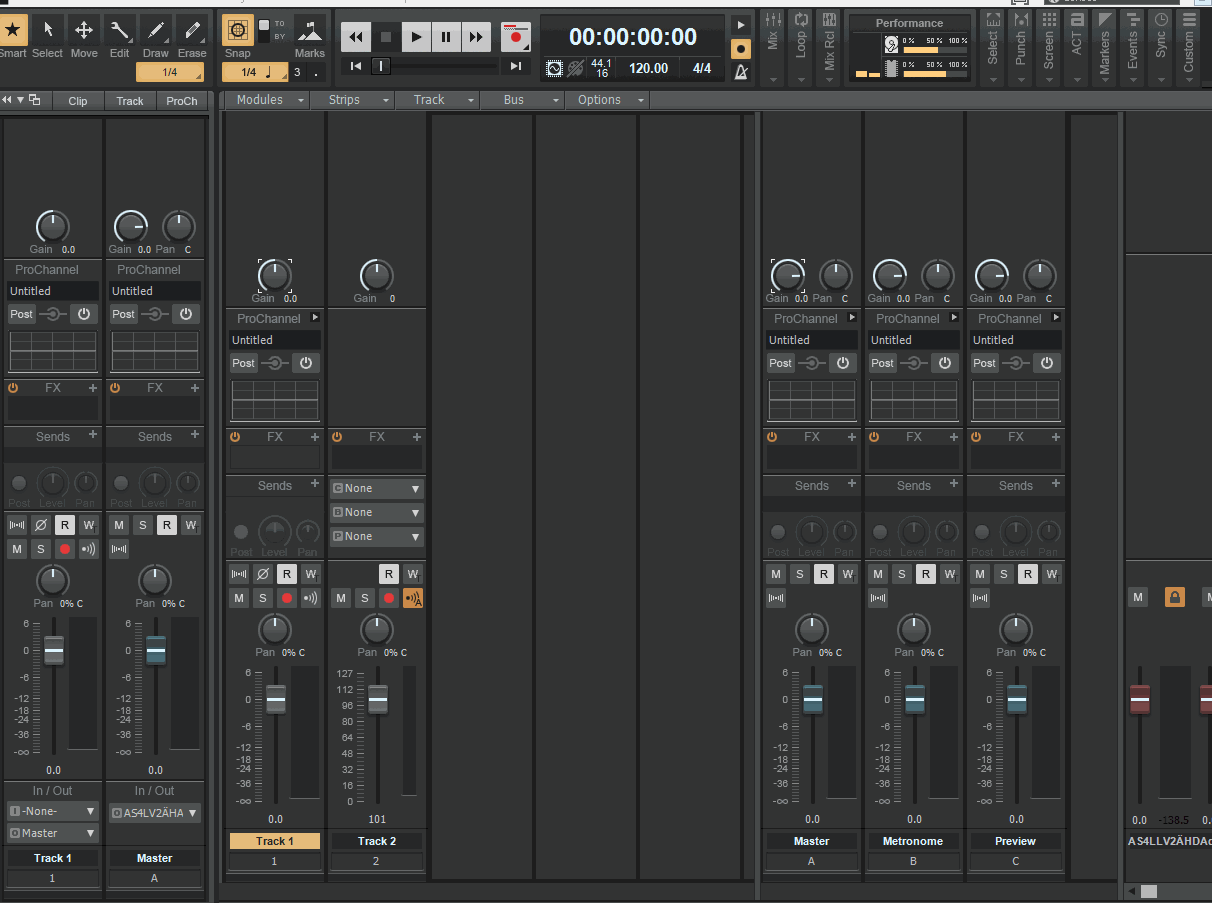
Task: Open the Track 2 channel None dropdown
Action: 376,488
